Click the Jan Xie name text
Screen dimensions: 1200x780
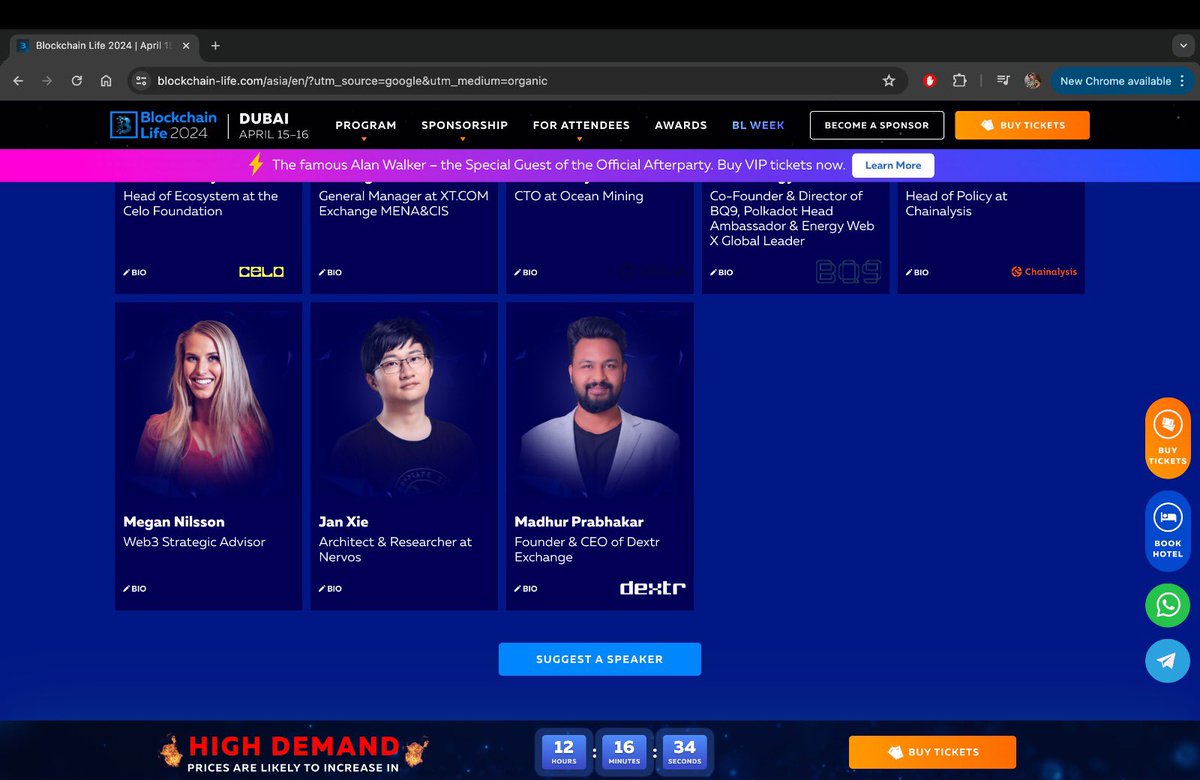[344, 522]
